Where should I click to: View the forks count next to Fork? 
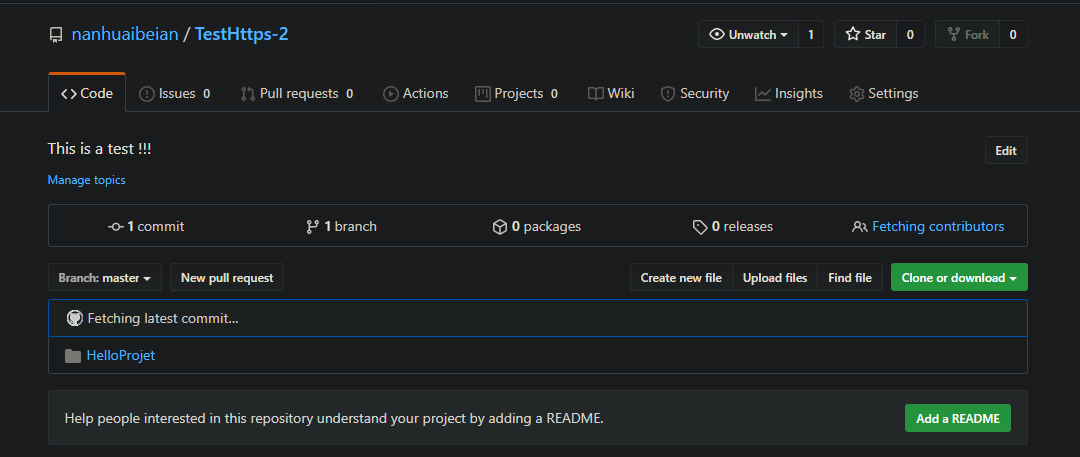point(1012,34)
